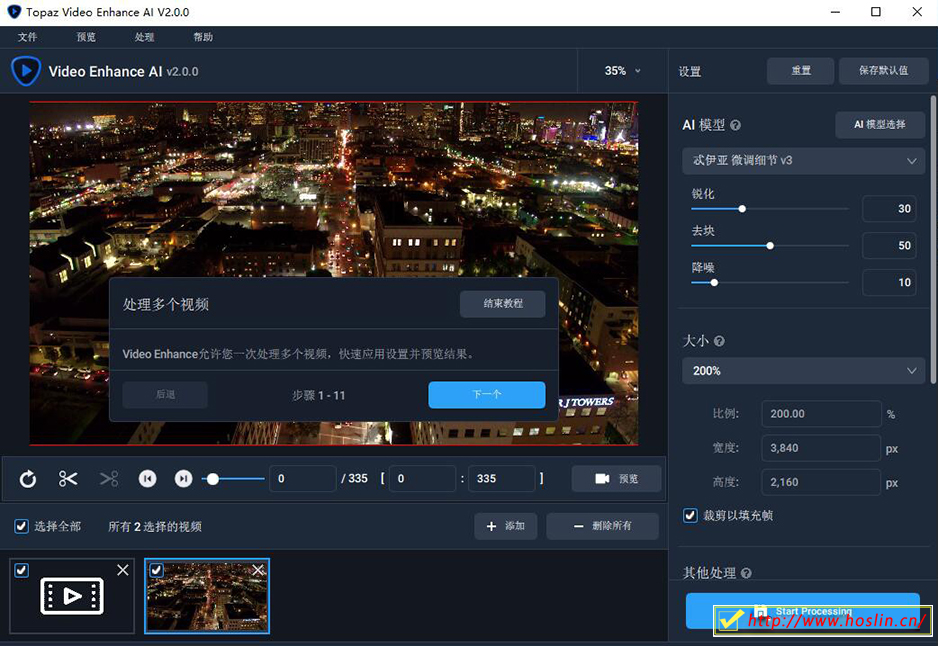This screenshot has width=938, height=646.
Task: Select the first video placeholder thumbnail
Action: click(x=72, y=596)
